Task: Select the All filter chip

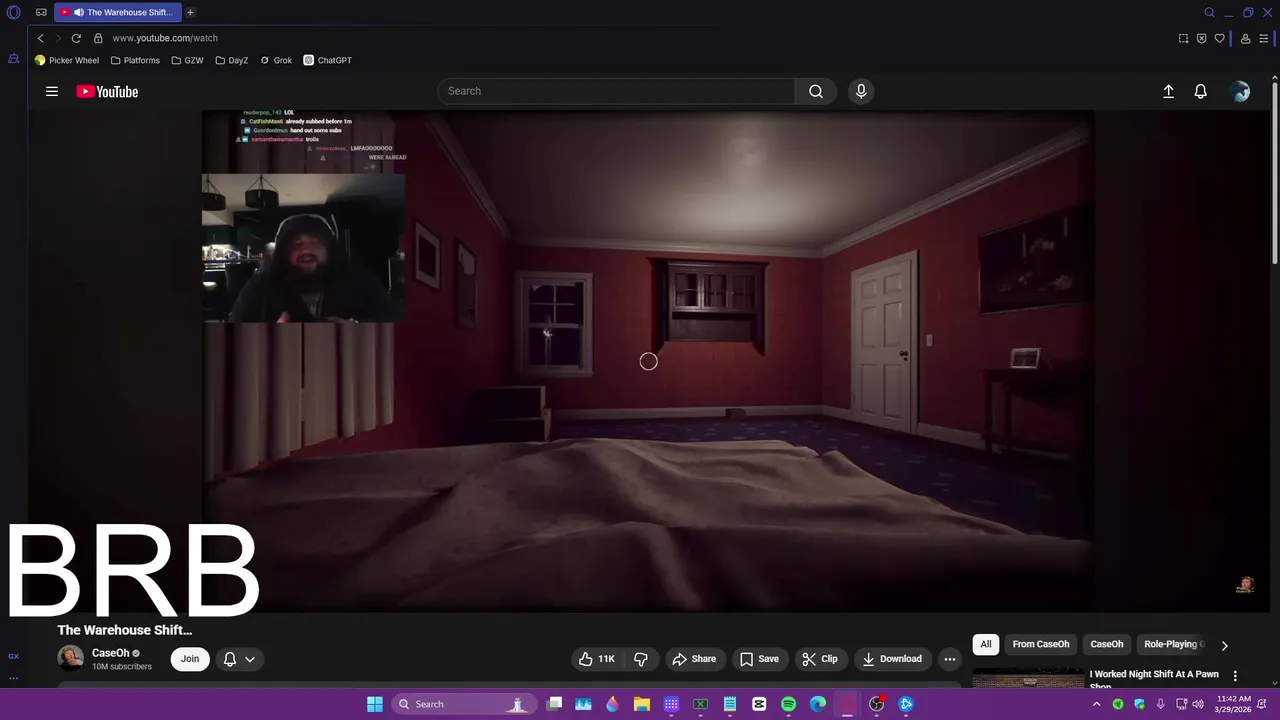Action: click(986, 644)
